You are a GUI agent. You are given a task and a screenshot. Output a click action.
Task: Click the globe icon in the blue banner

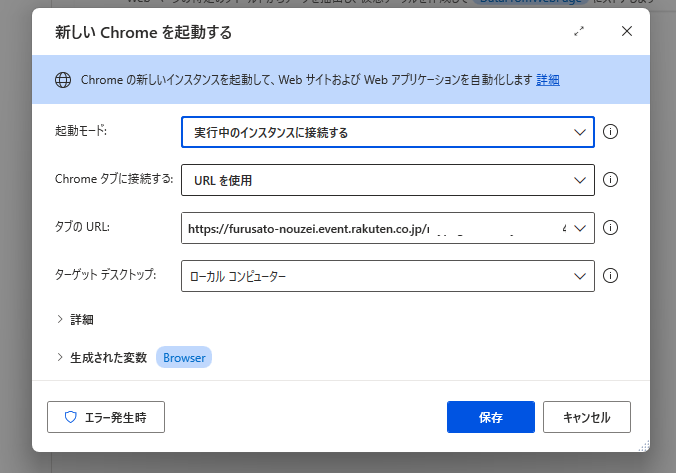tap(63, 80)
